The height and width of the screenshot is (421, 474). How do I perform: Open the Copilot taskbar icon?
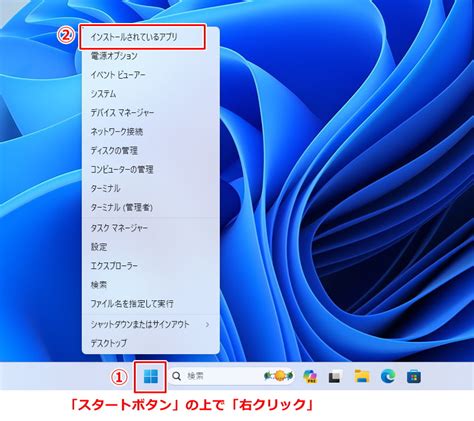(x=310, y=376)
